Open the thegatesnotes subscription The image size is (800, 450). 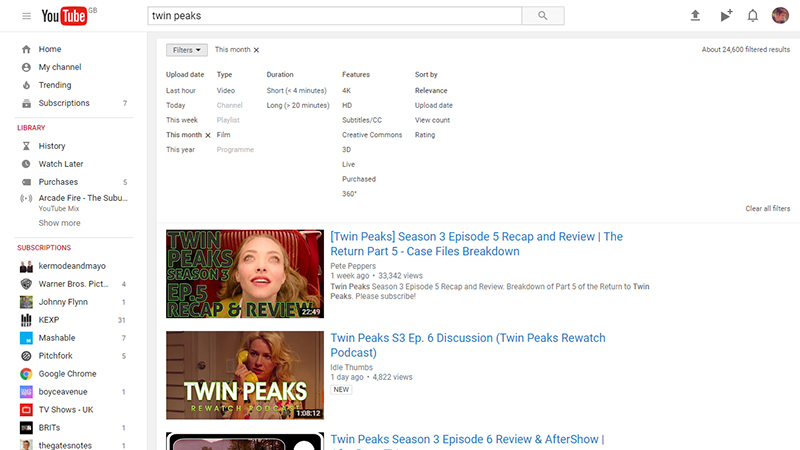pos(65,445)
